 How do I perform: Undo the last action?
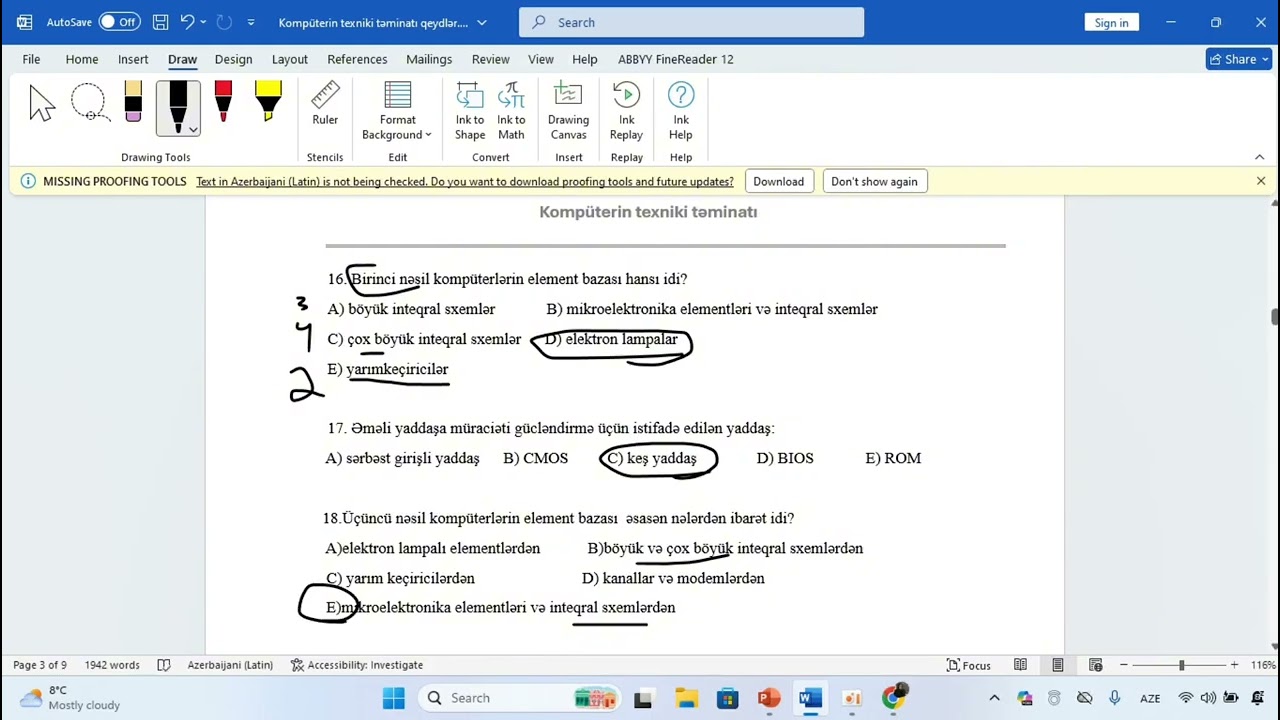tap(187, 22)
